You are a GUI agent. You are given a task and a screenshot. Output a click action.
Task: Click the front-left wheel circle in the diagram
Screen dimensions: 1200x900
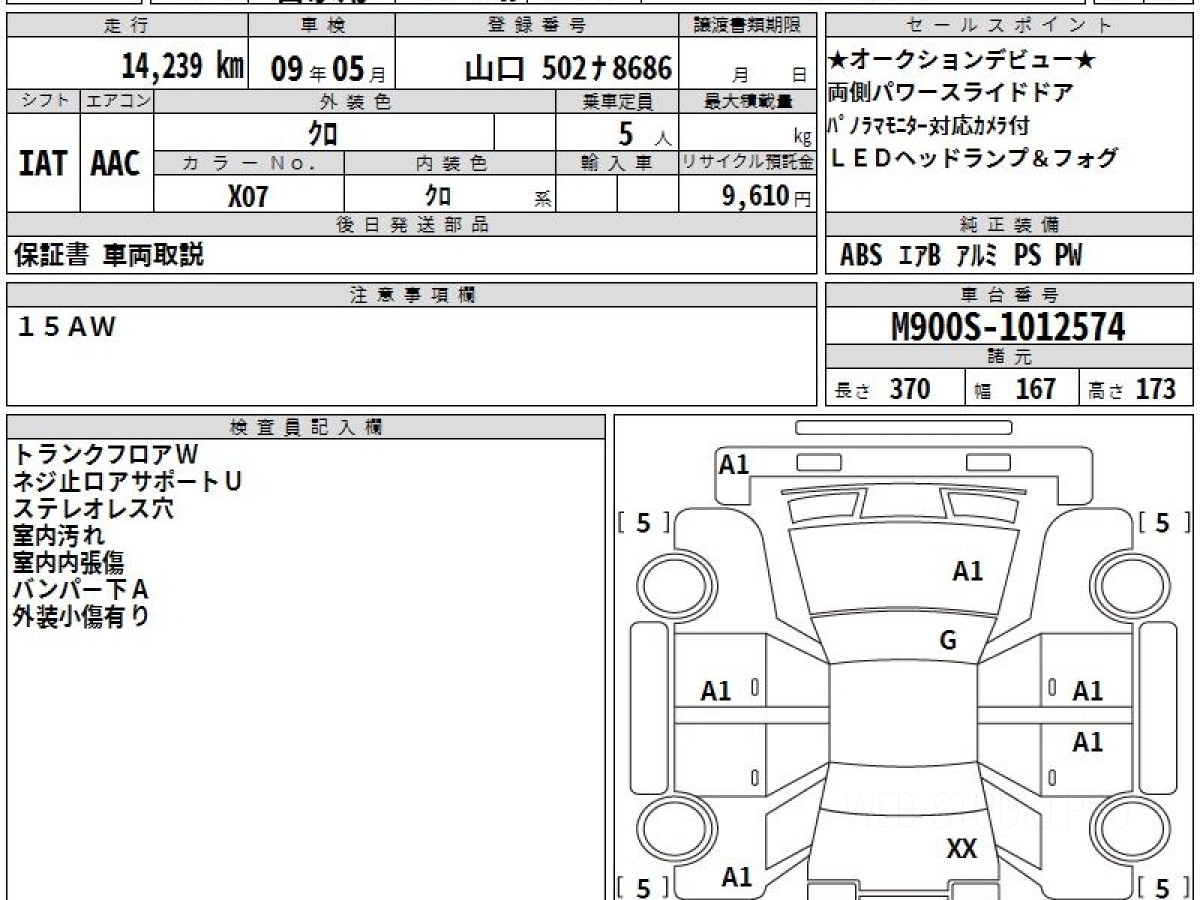coord(672,583)
